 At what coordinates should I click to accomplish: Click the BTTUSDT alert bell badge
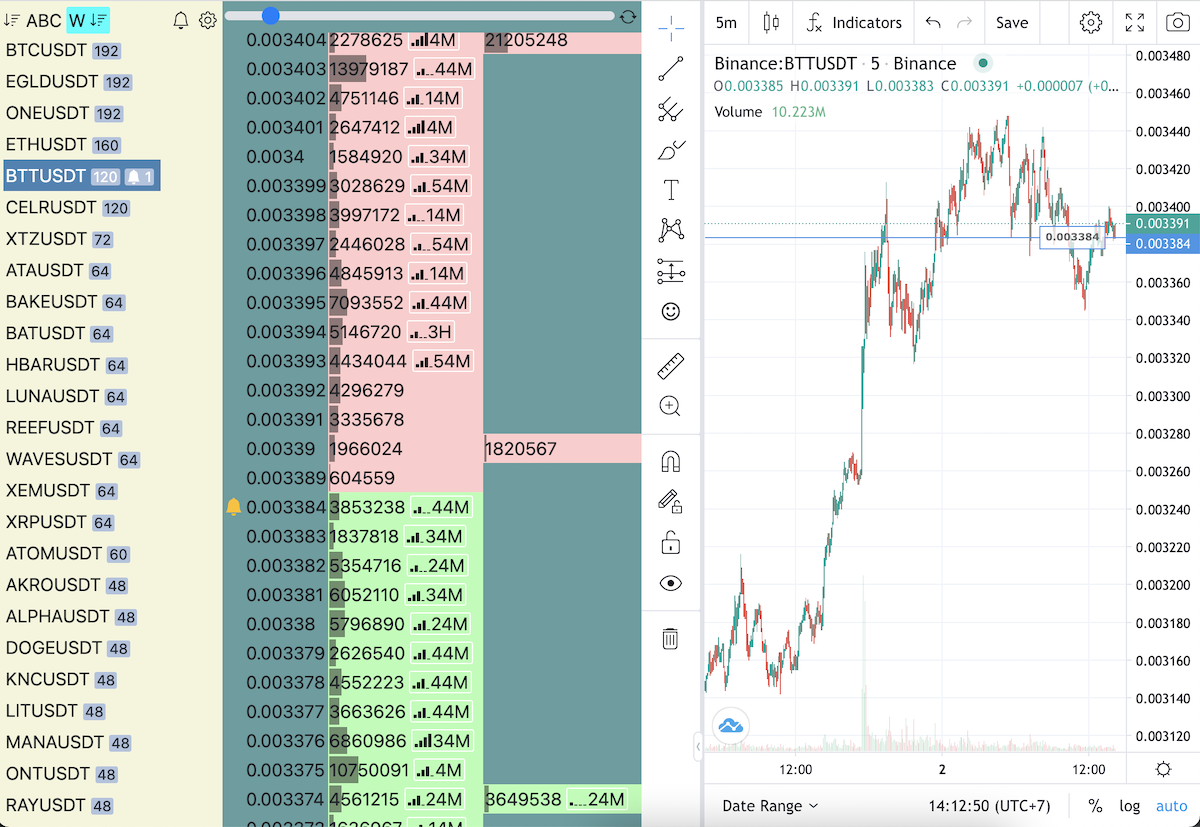[140, 177]
